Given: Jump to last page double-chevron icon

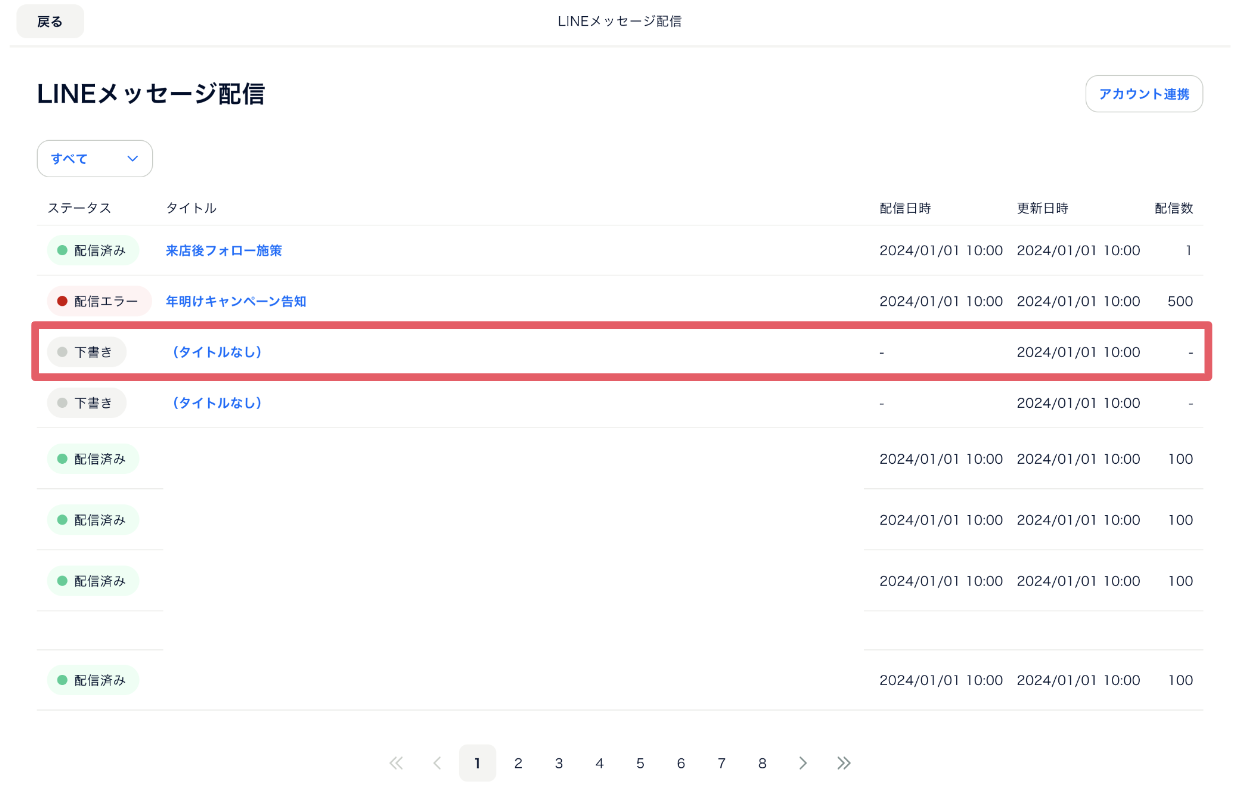Looking at the screenshot, I should click(x=844, y=763).
